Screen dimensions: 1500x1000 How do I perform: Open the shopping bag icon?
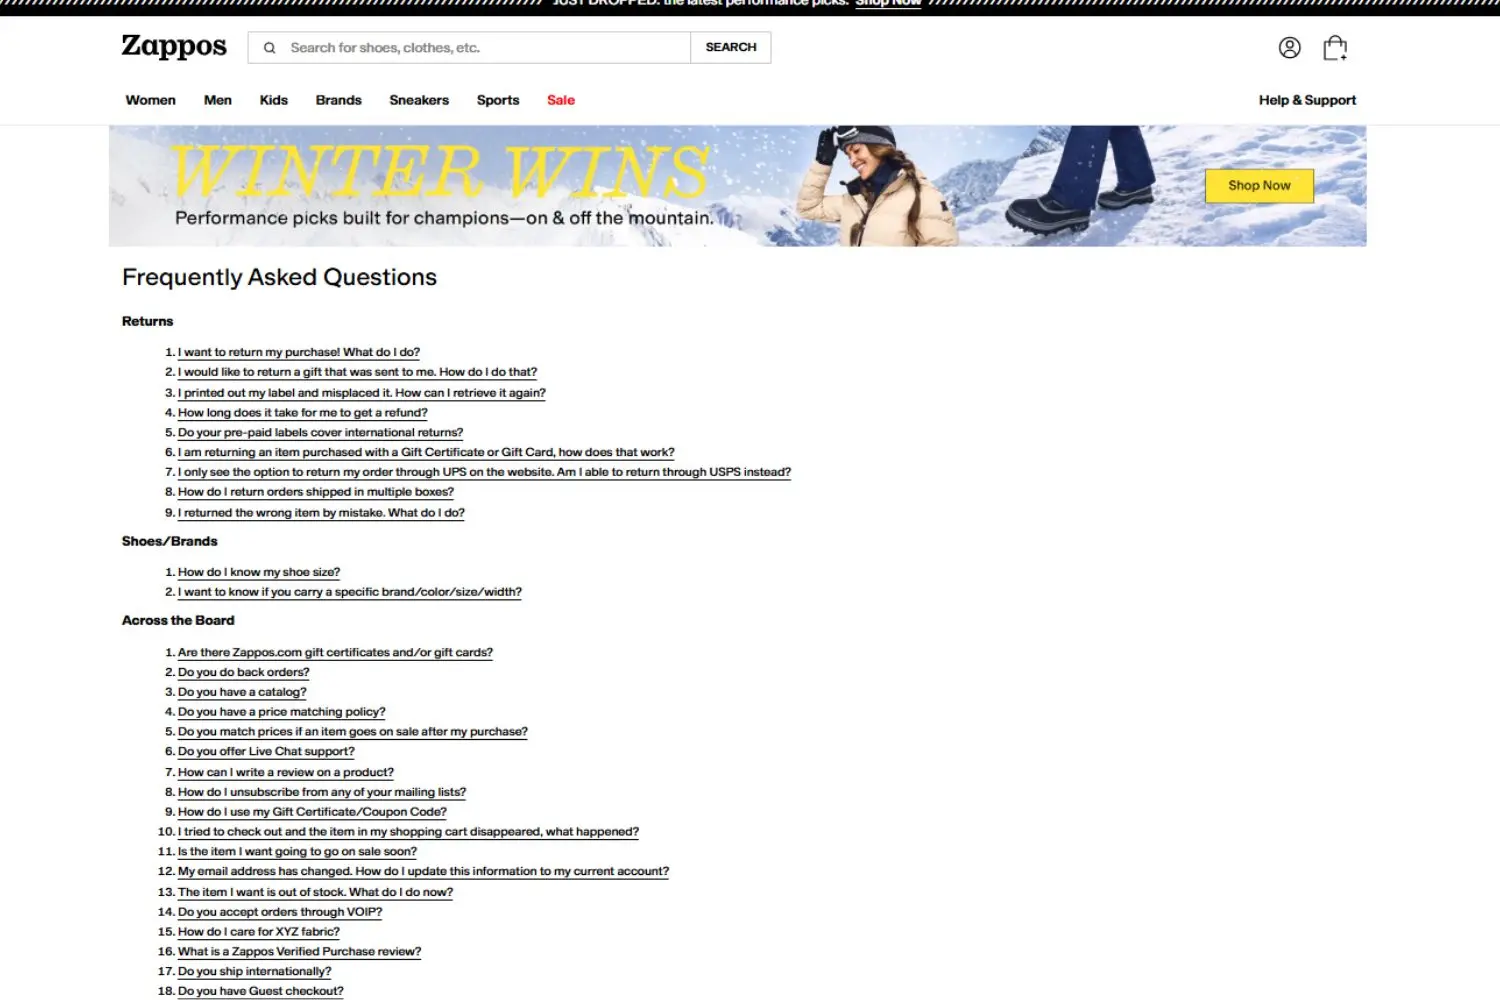(1335, 47)
